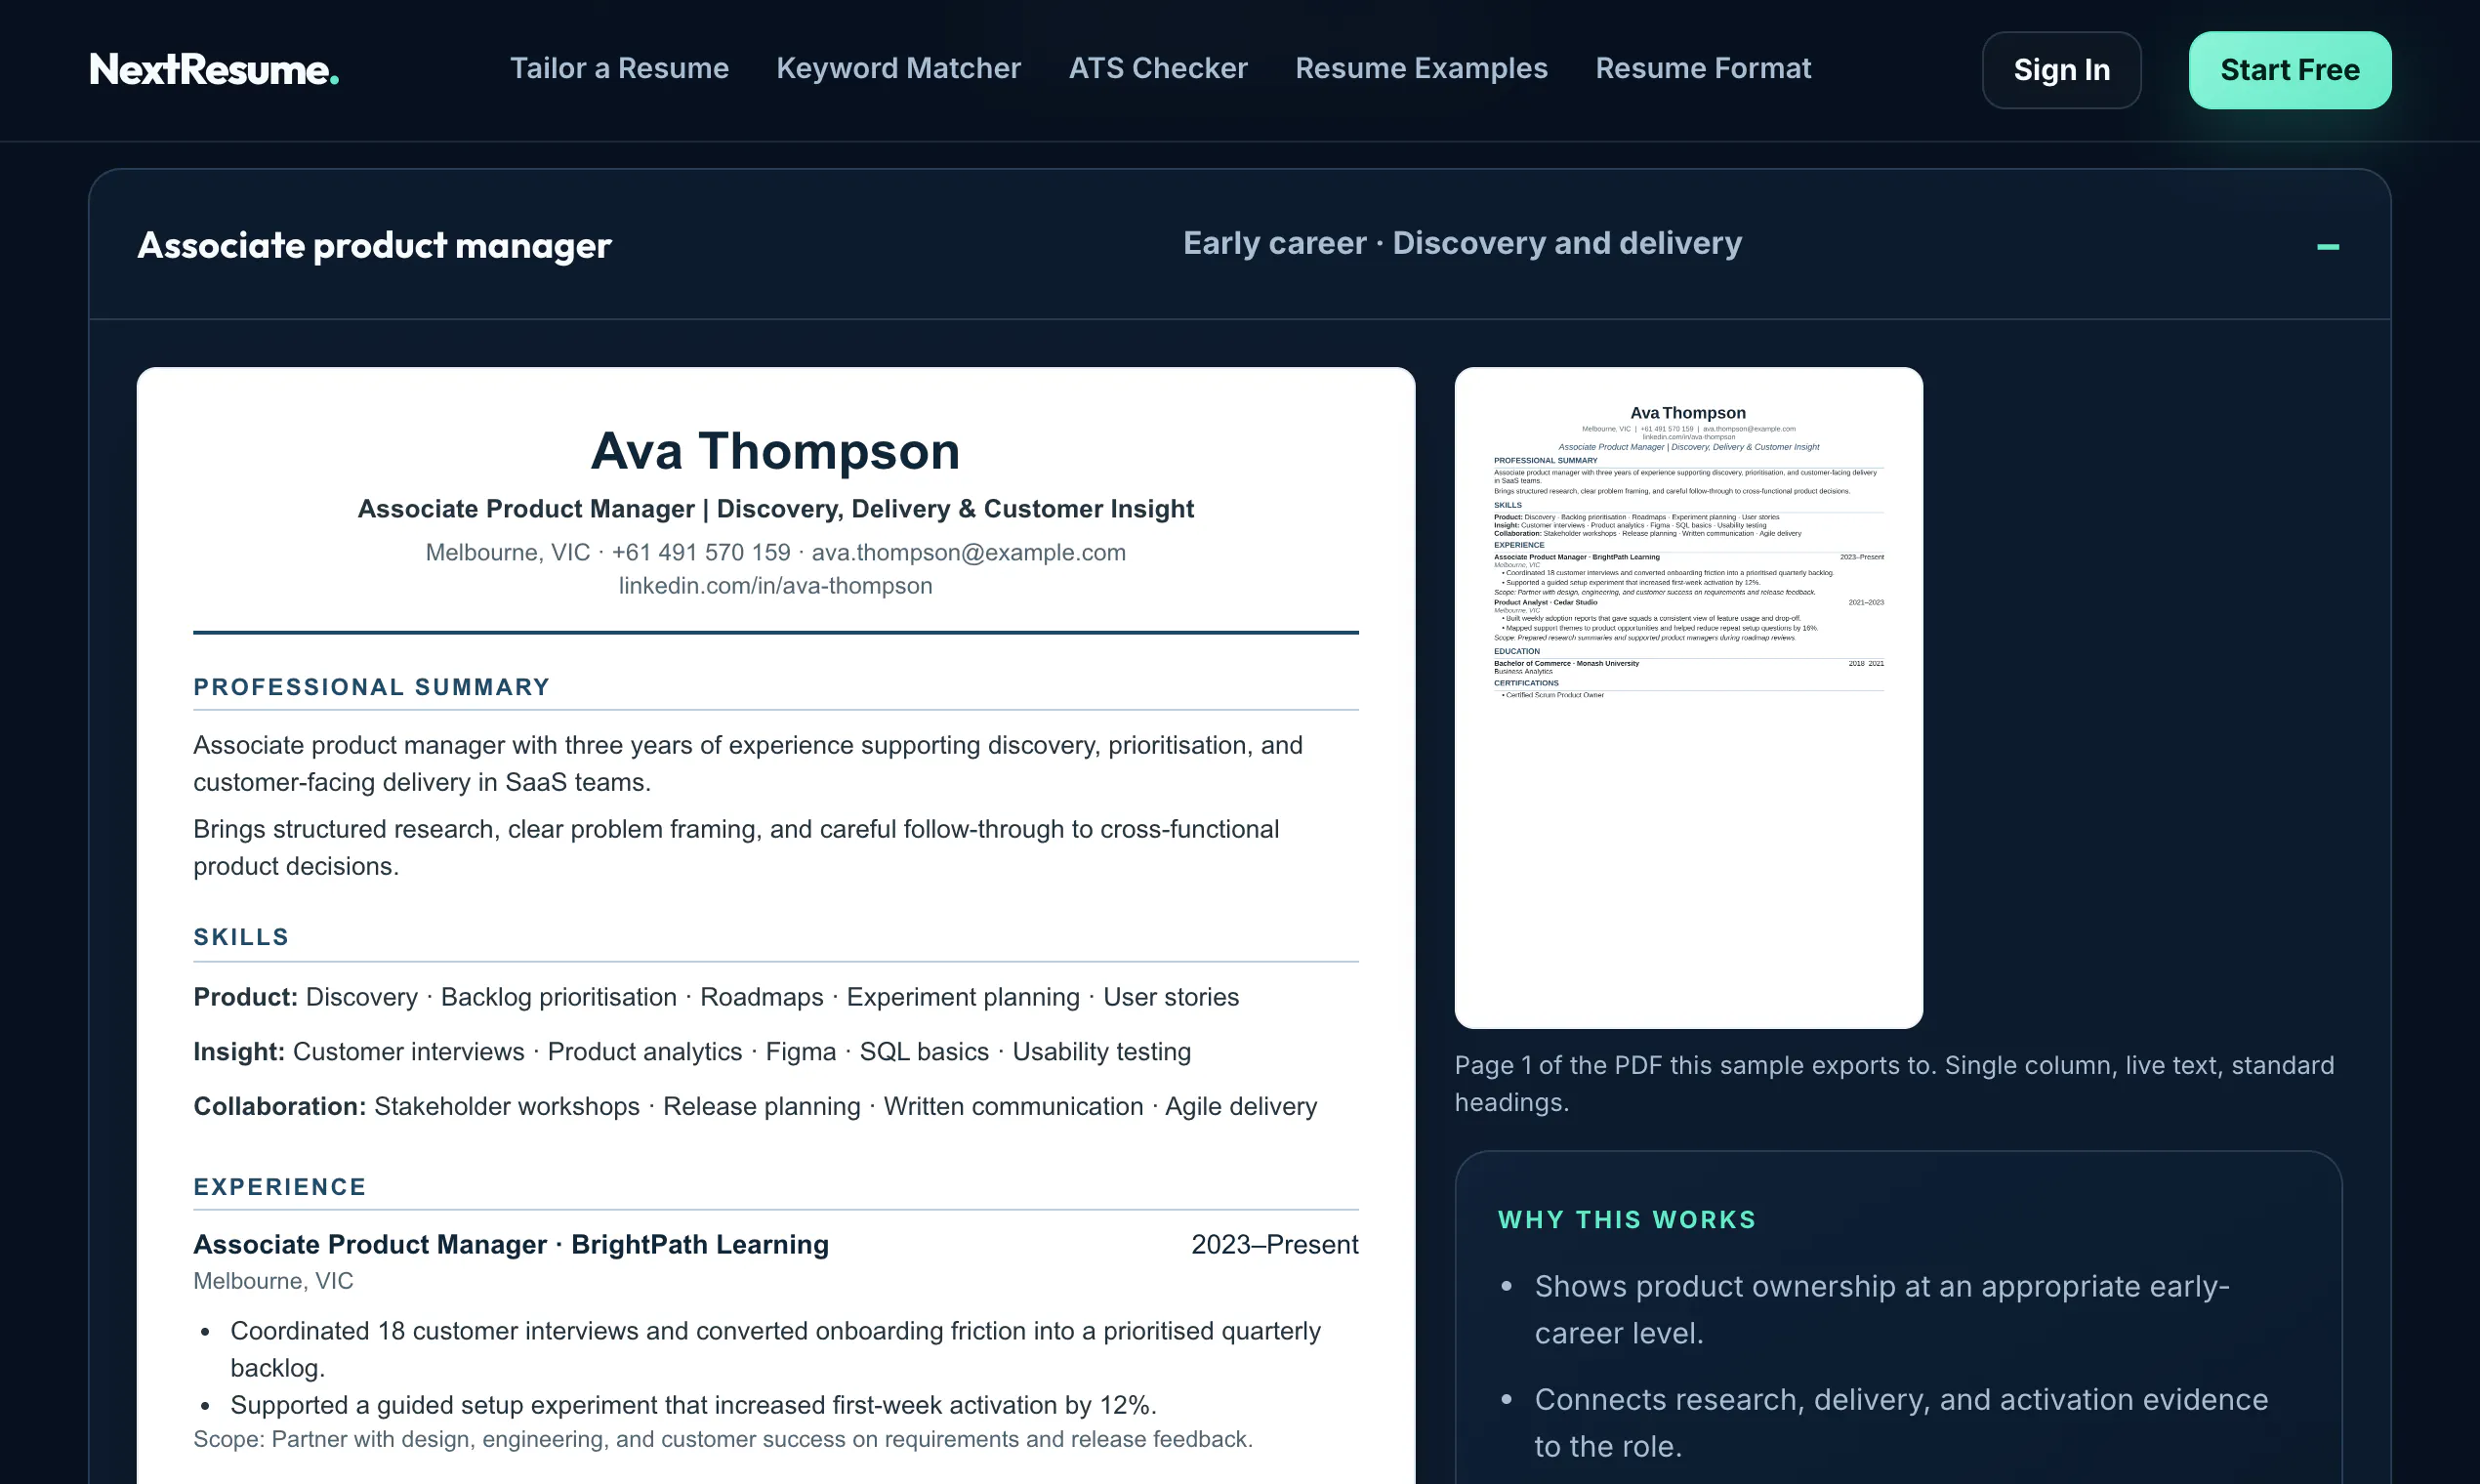Select the Ava Thompson name heading
The width and height of the screenshot is (2480, 1484).
[775, 451]
